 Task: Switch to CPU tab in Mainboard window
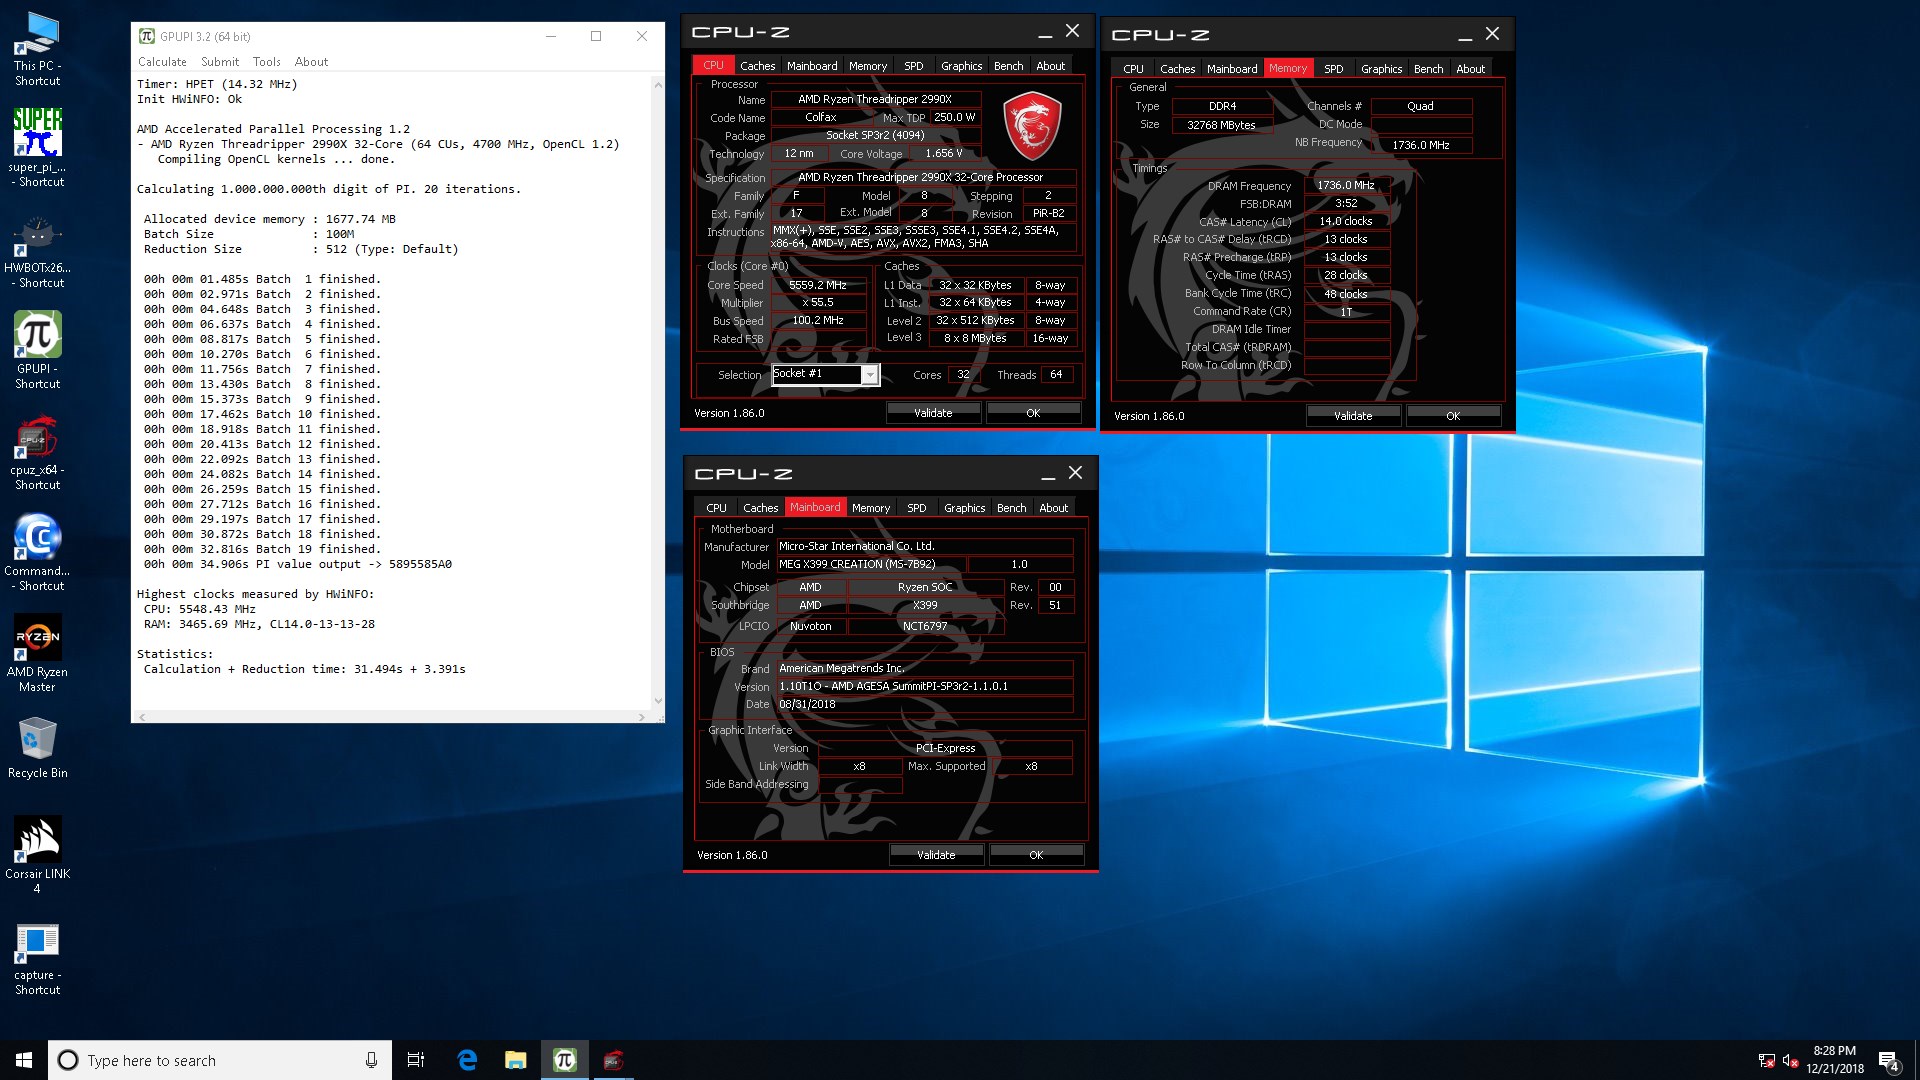click(x=716, y=508)
